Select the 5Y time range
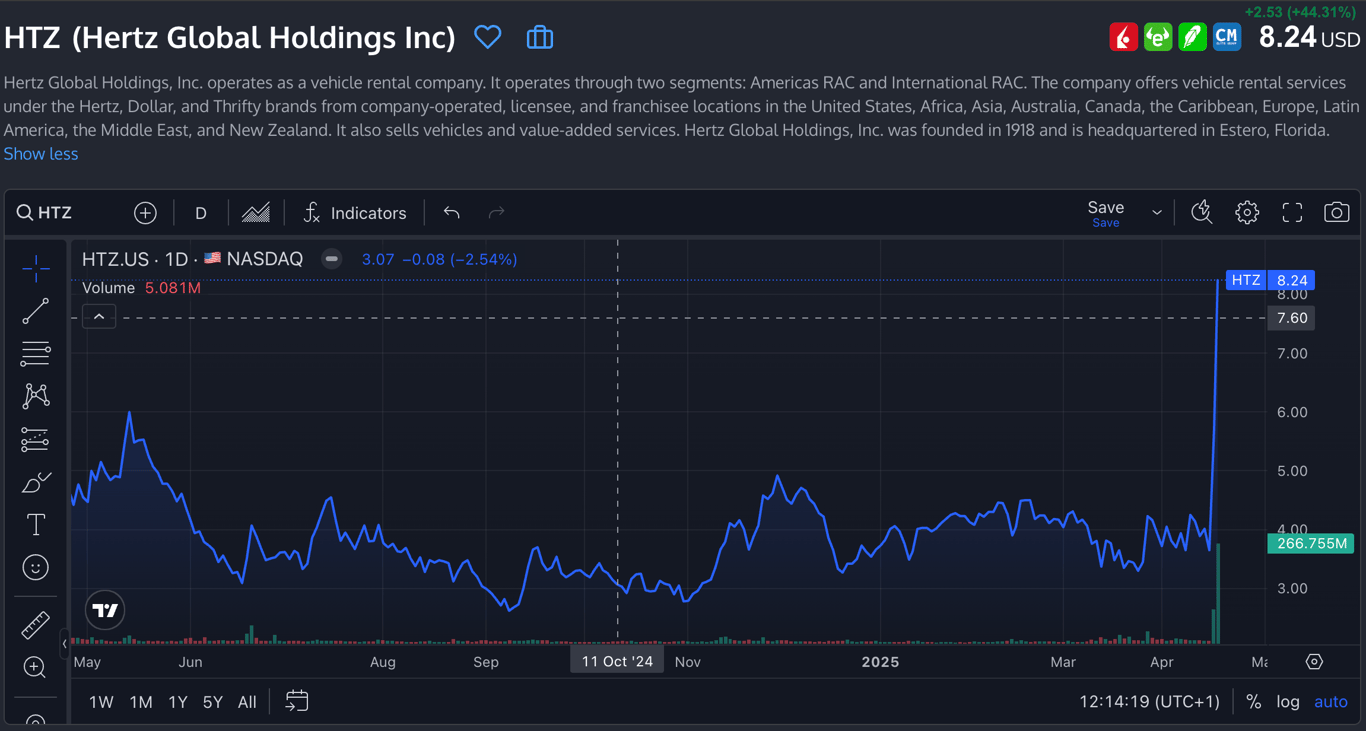Image resolution: width=1366 pixels, height=731 pixels. coord(213,702)
